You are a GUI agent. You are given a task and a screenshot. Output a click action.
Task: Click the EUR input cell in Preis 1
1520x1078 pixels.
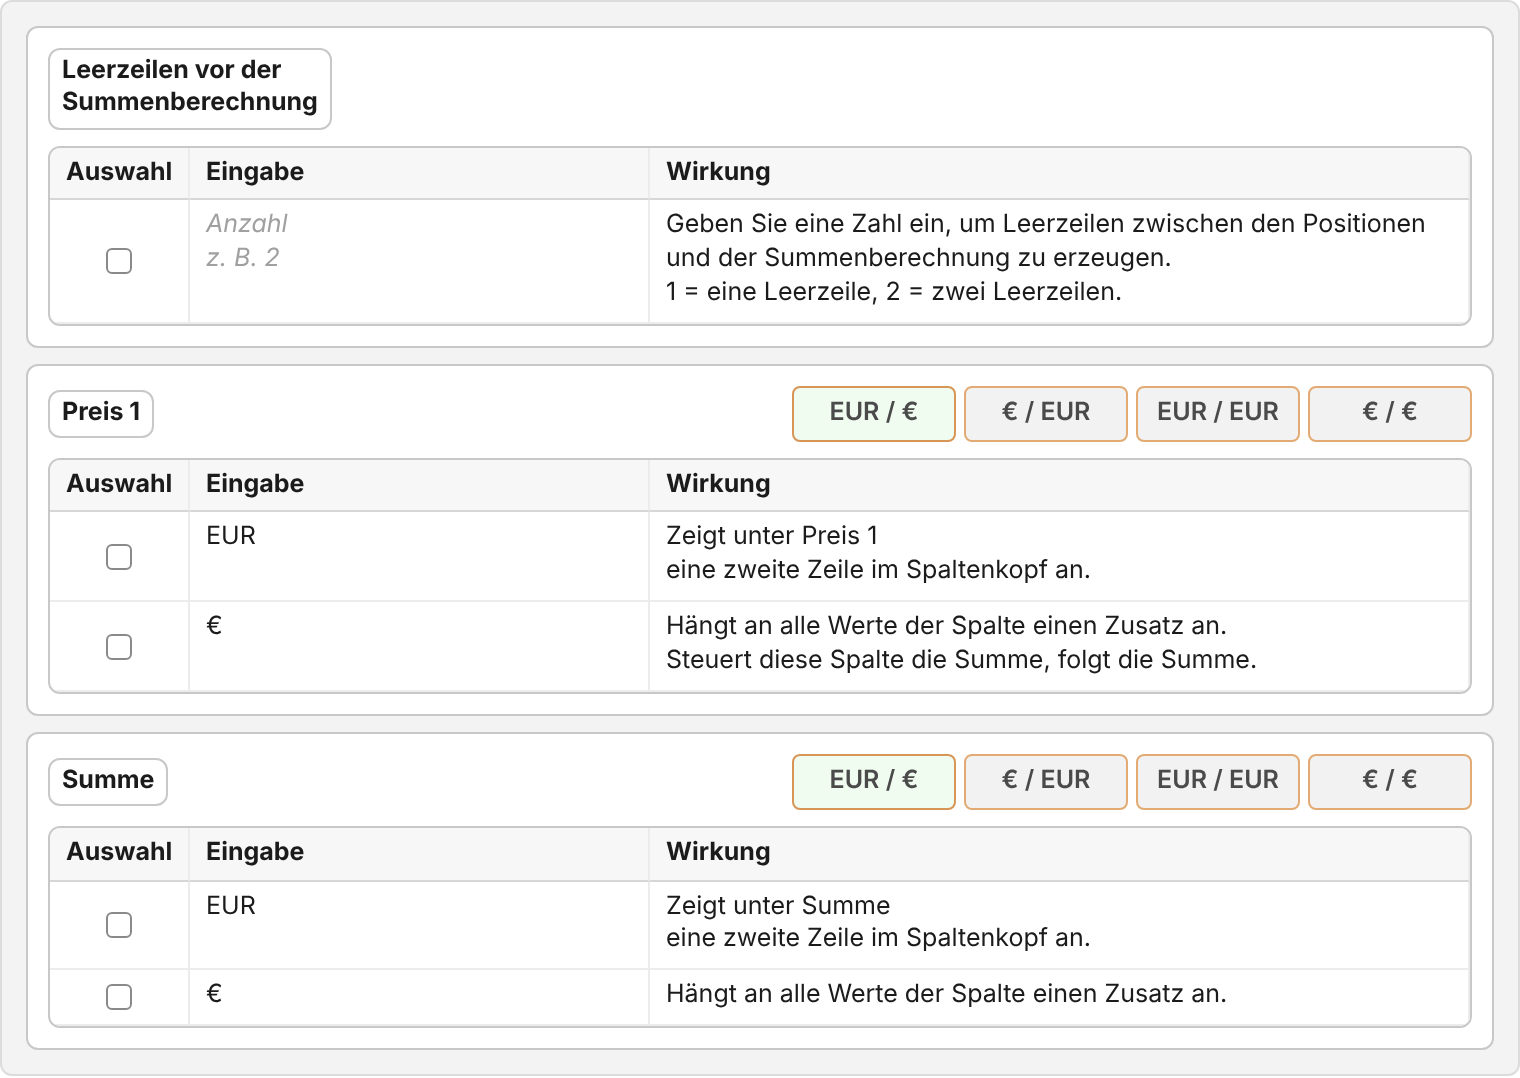419,556
